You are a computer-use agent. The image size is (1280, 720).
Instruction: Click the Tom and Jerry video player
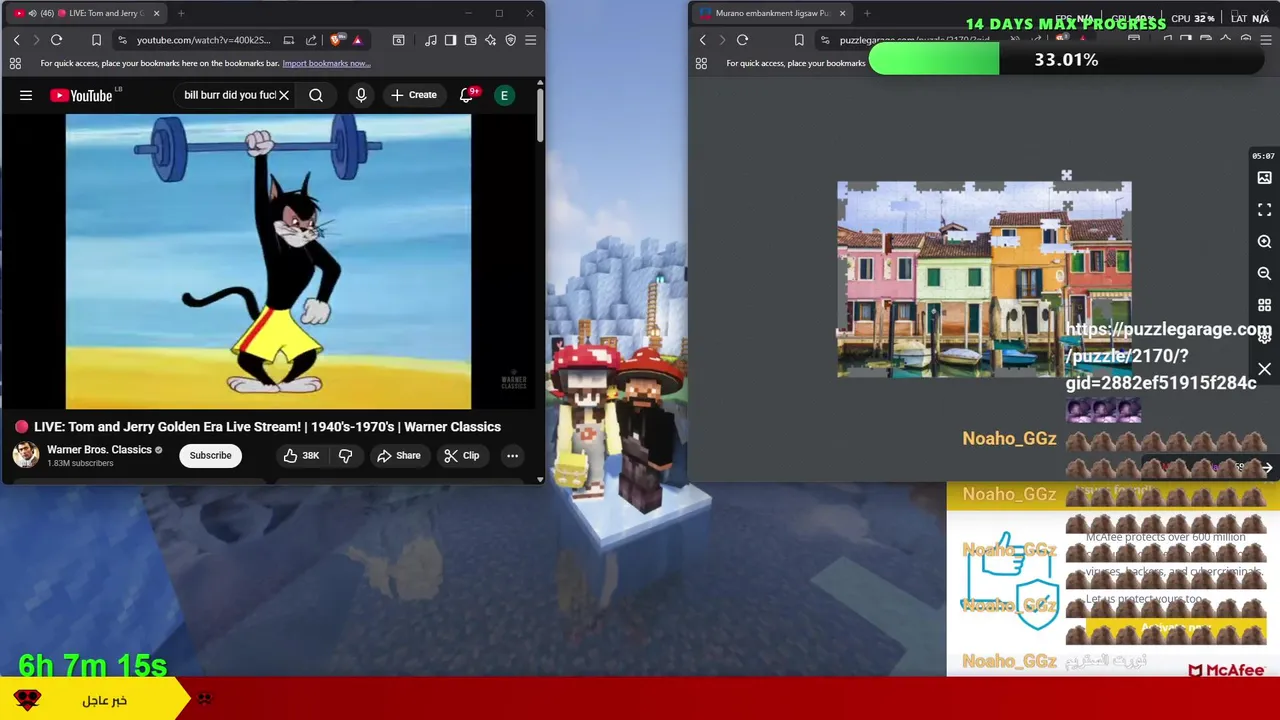268,262
